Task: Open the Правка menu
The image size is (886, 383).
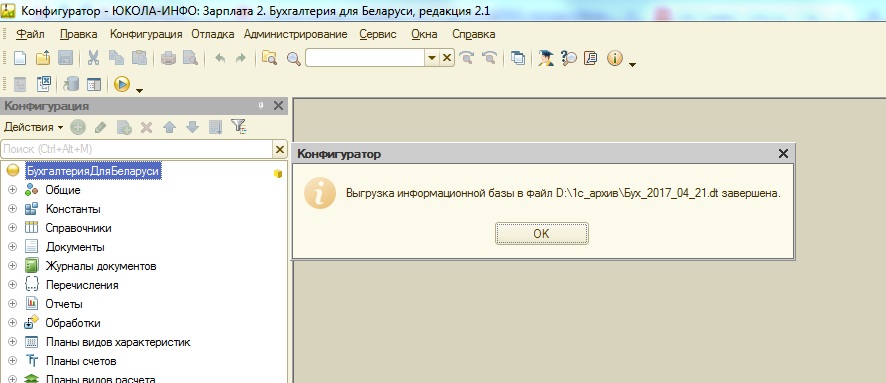Action: point(79,34)
